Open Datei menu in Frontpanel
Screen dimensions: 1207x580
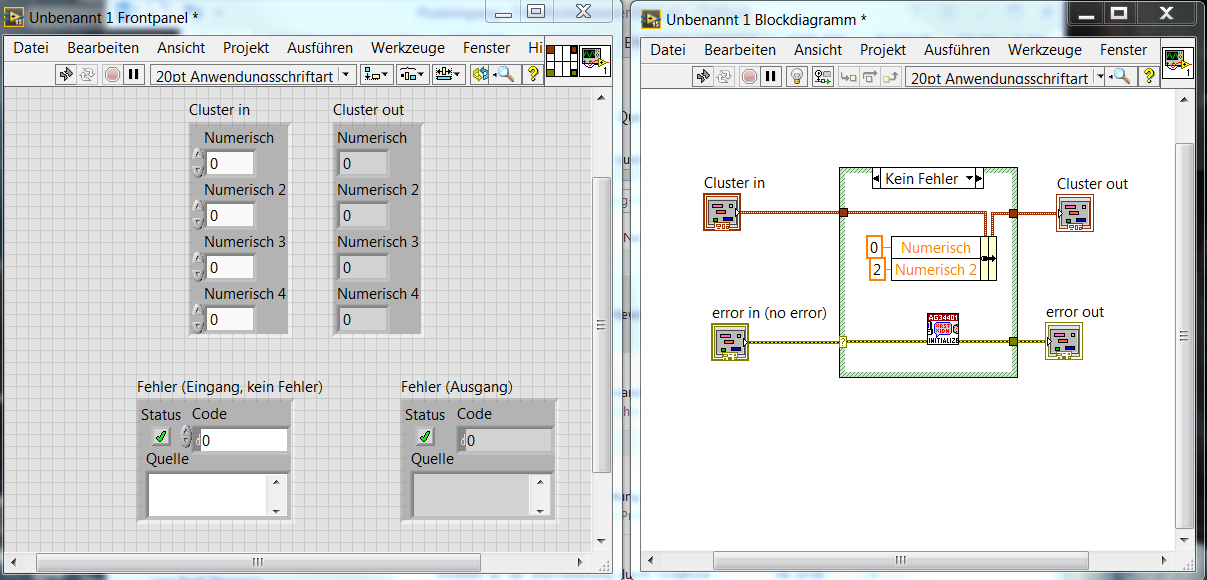tap(31, 47)
